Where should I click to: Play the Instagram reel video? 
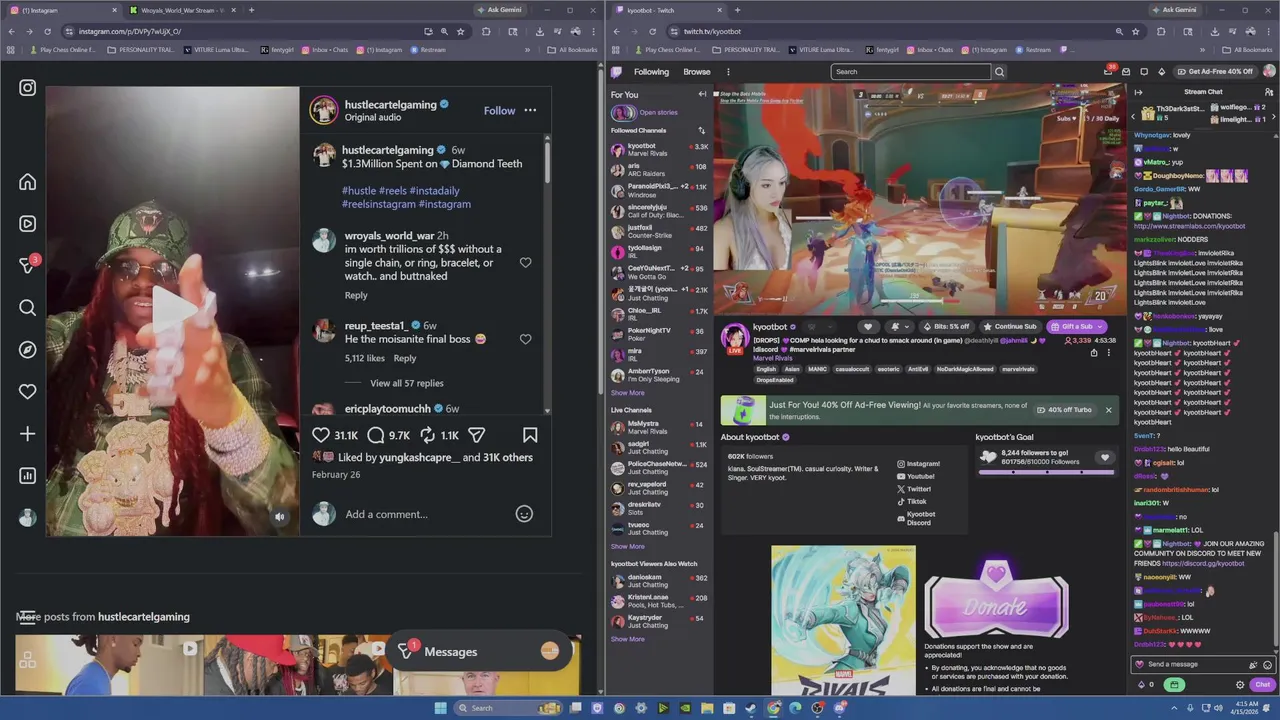pos(172,311)
